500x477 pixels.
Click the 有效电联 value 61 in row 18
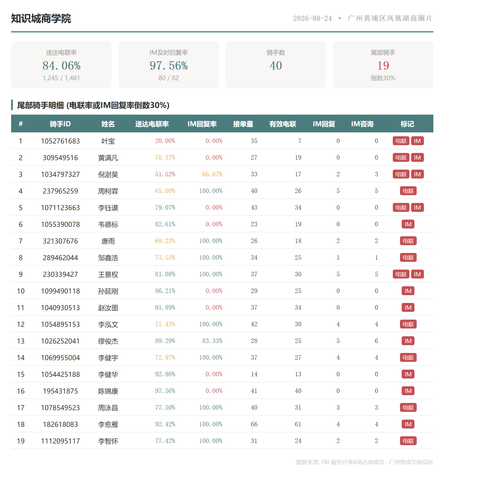coord(298,424)
